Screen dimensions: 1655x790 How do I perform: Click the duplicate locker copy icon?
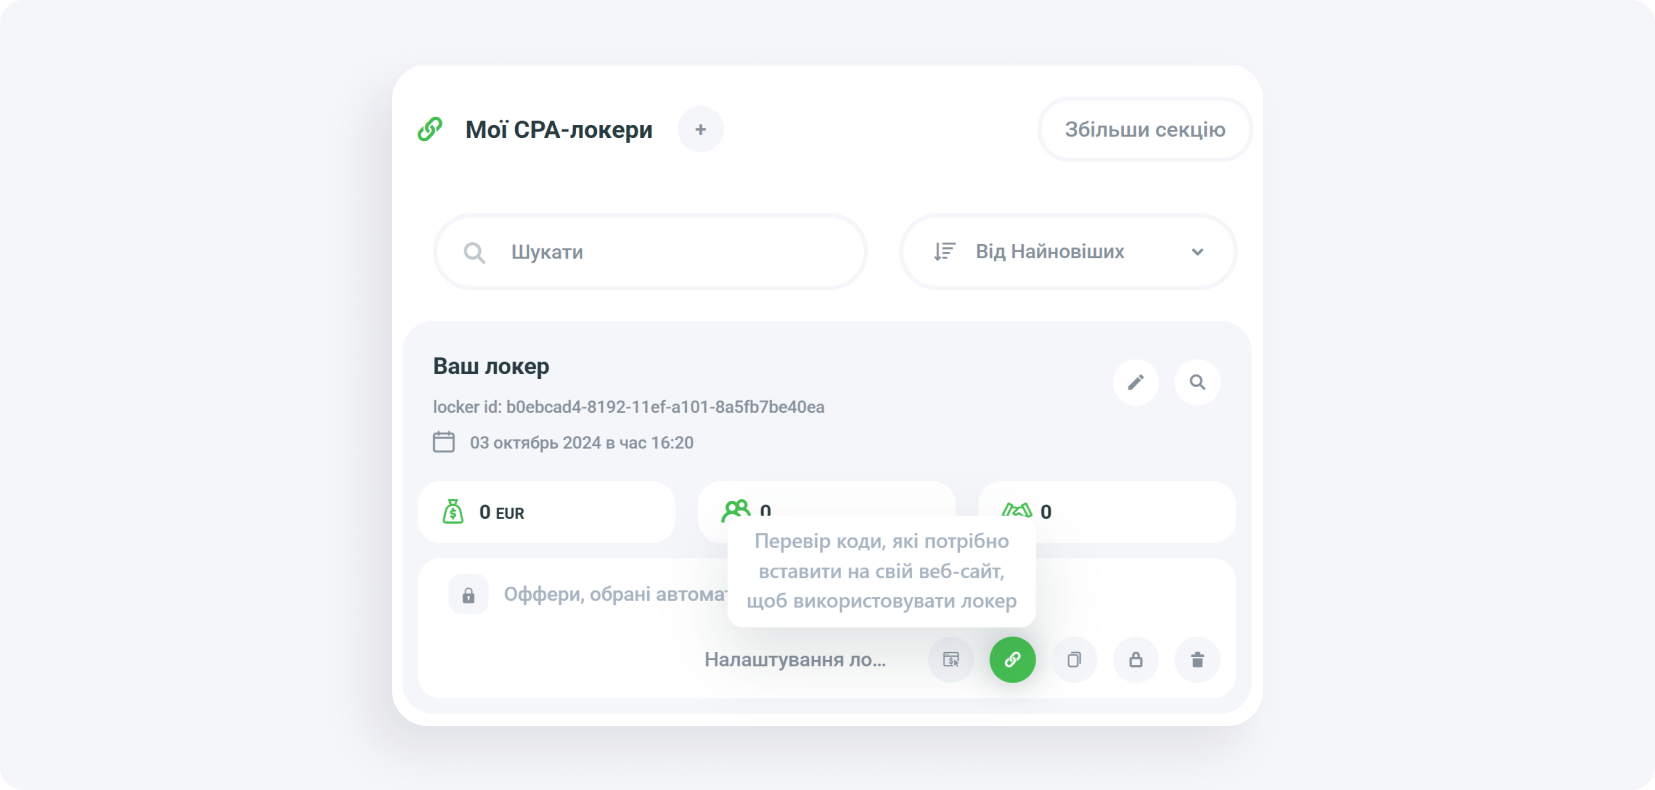click(x=1074, y=660)
